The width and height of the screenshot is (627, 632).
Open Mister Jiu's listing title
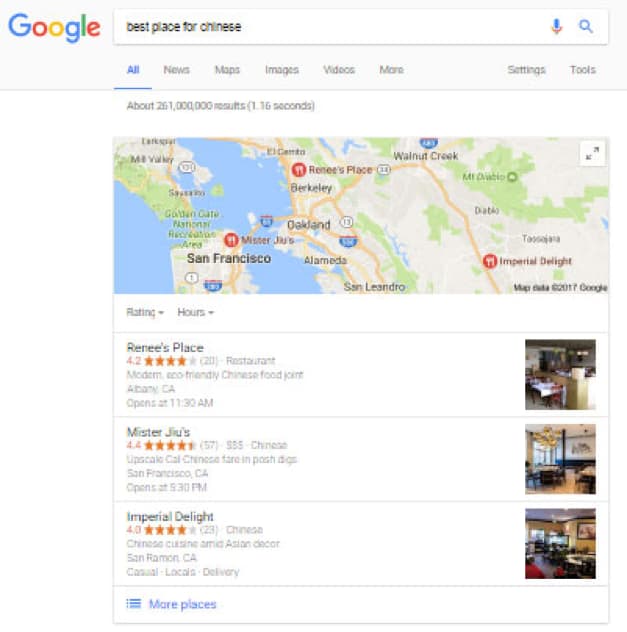(x=158, y=432)
